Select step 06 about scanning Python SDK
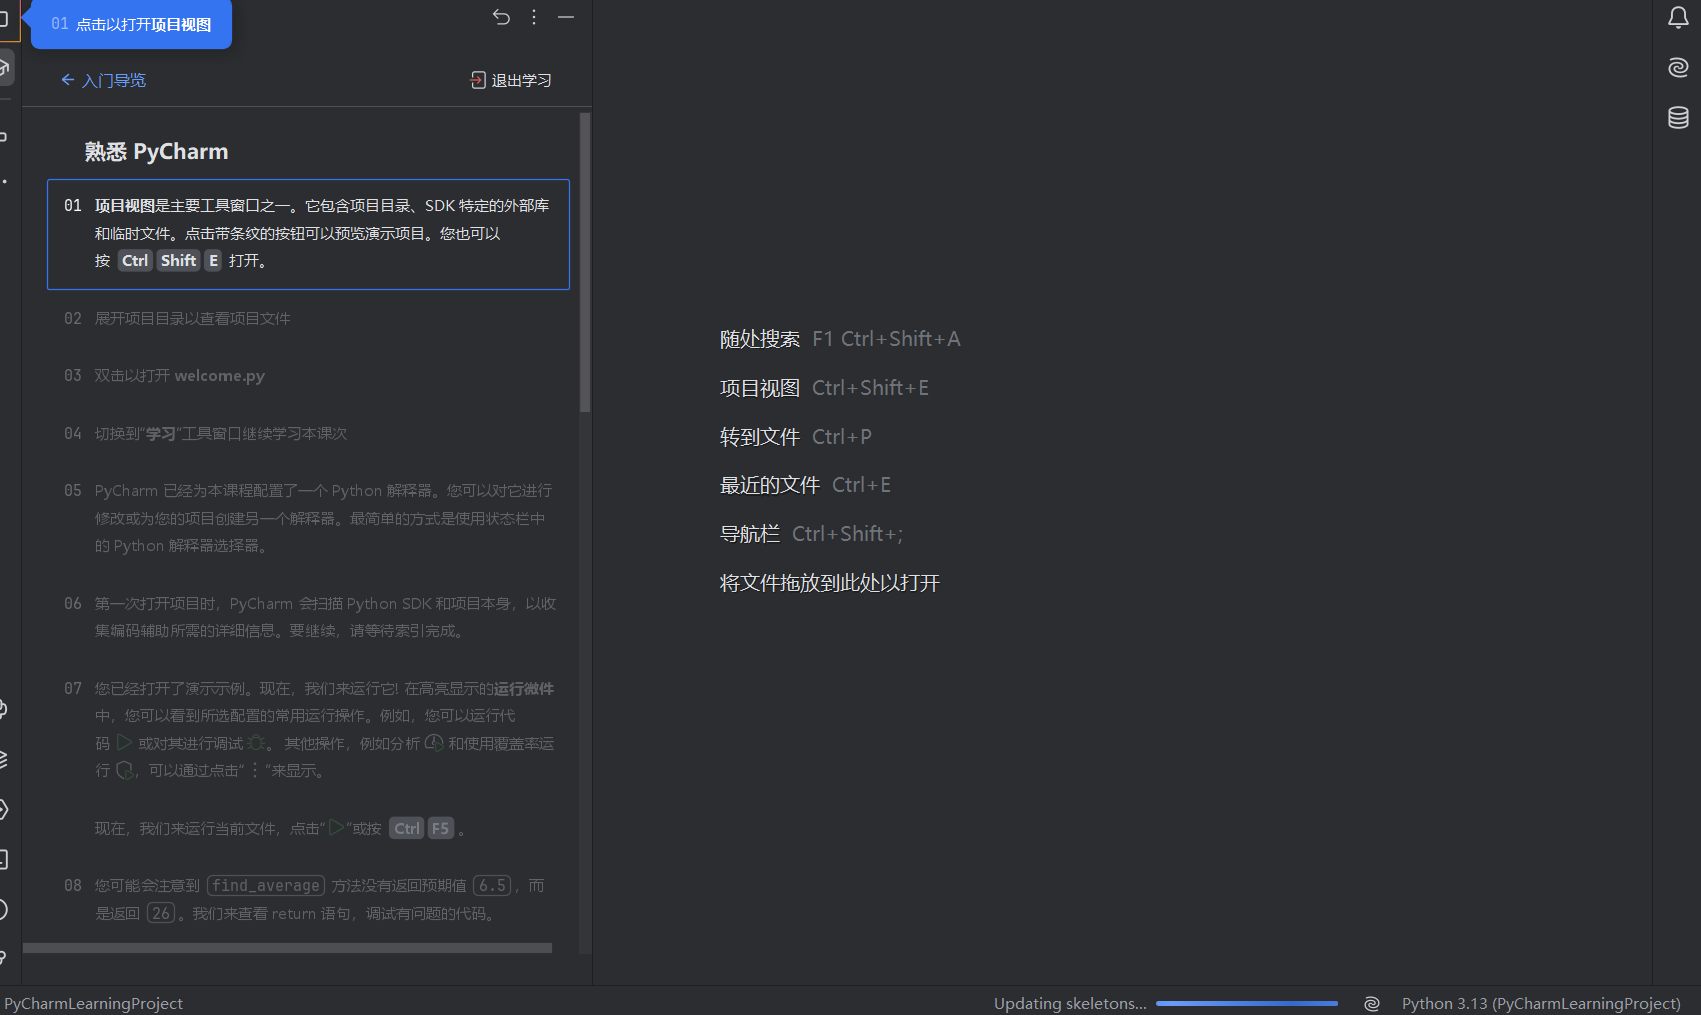Screen dimensions: 1701x1015 point(310,617)
